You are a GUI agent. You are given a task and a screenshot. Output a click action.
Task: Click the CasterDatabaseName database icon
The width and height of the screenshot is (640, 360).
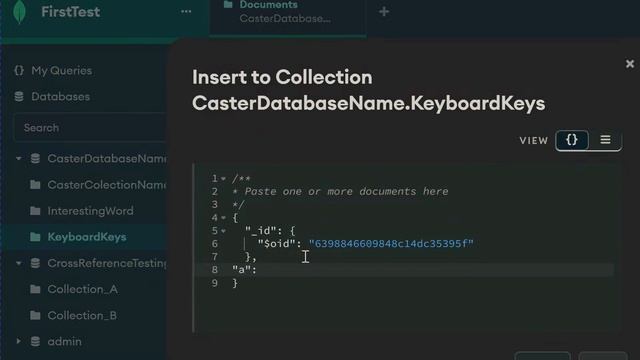coord(36,158)
